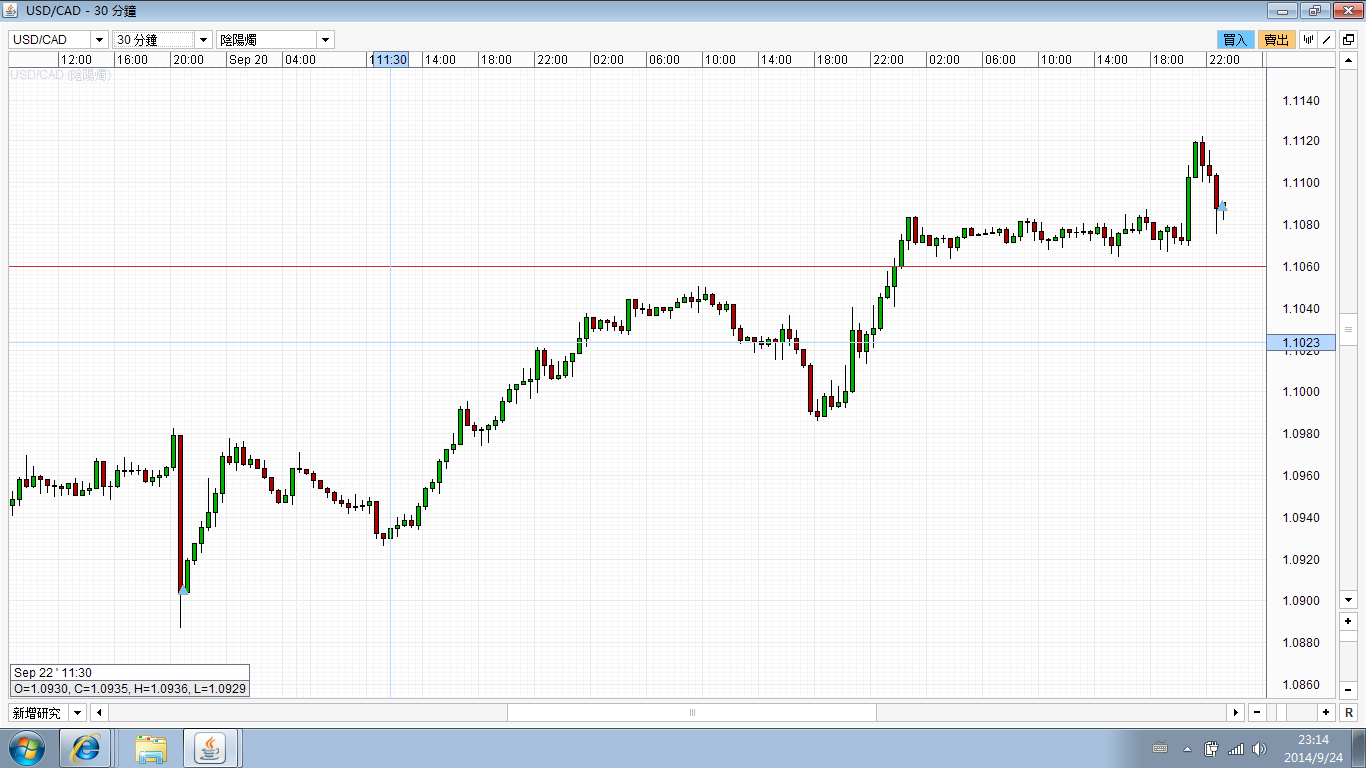Launch Internet Explorer from the taskbar
Image resolution: width=1366 pixels, height=768 pixels.
coord(85,748)
